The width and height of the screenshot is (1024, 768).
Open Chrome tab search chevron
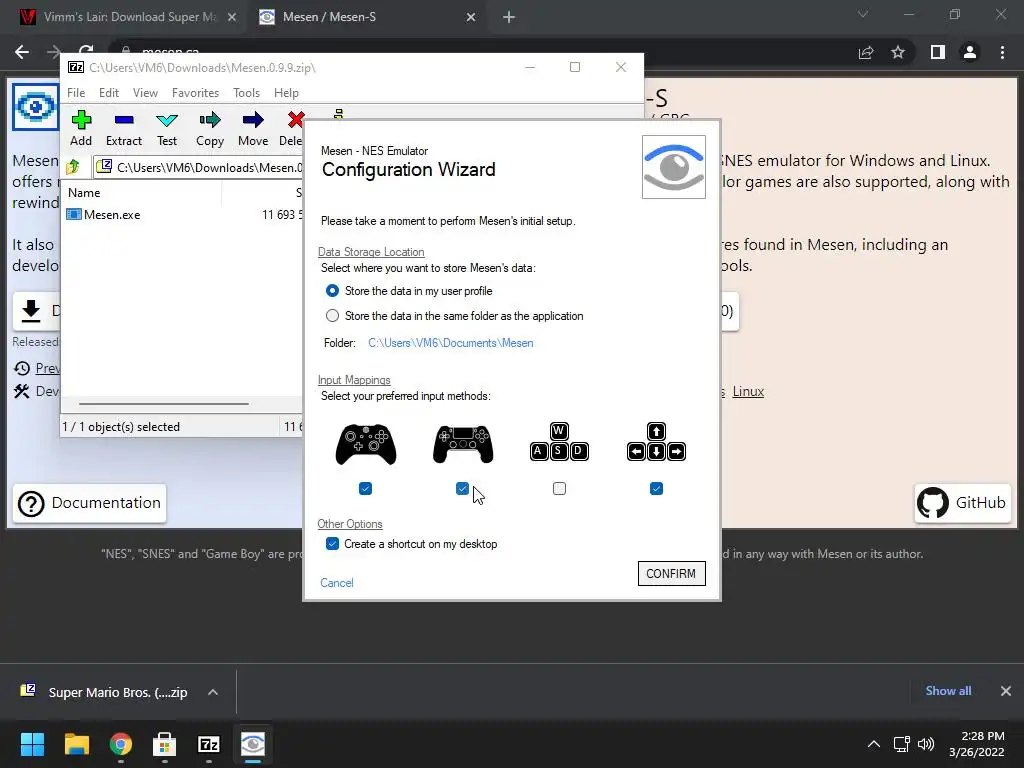pyautogui.click(x=863, y=14)
